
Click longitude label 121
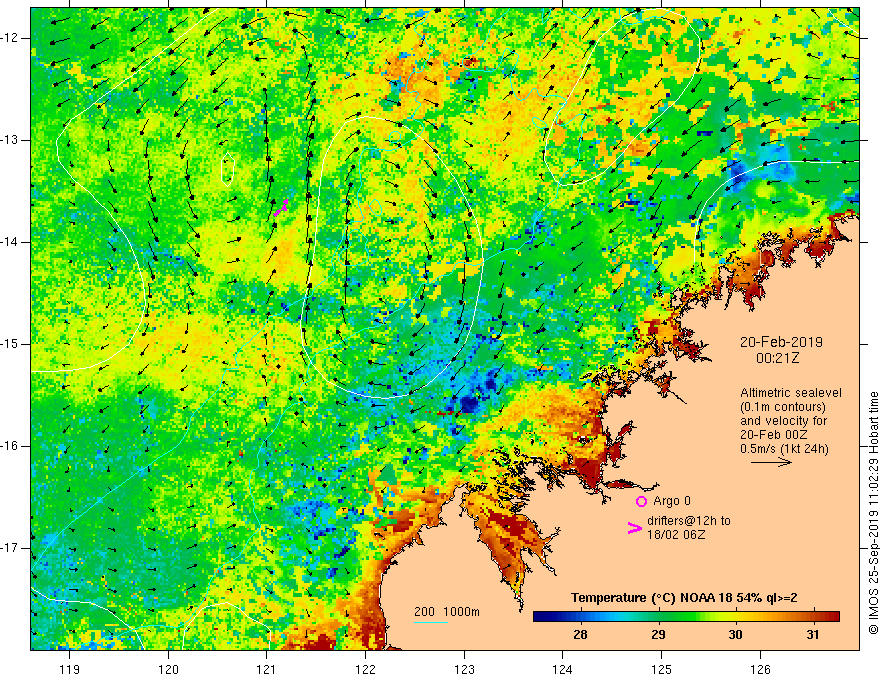coord(267,669)
